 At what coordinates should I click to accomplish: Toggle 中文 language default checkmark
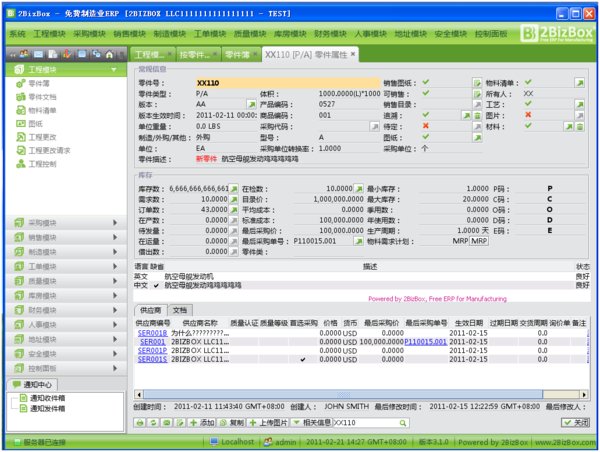(x=156, y=286)
